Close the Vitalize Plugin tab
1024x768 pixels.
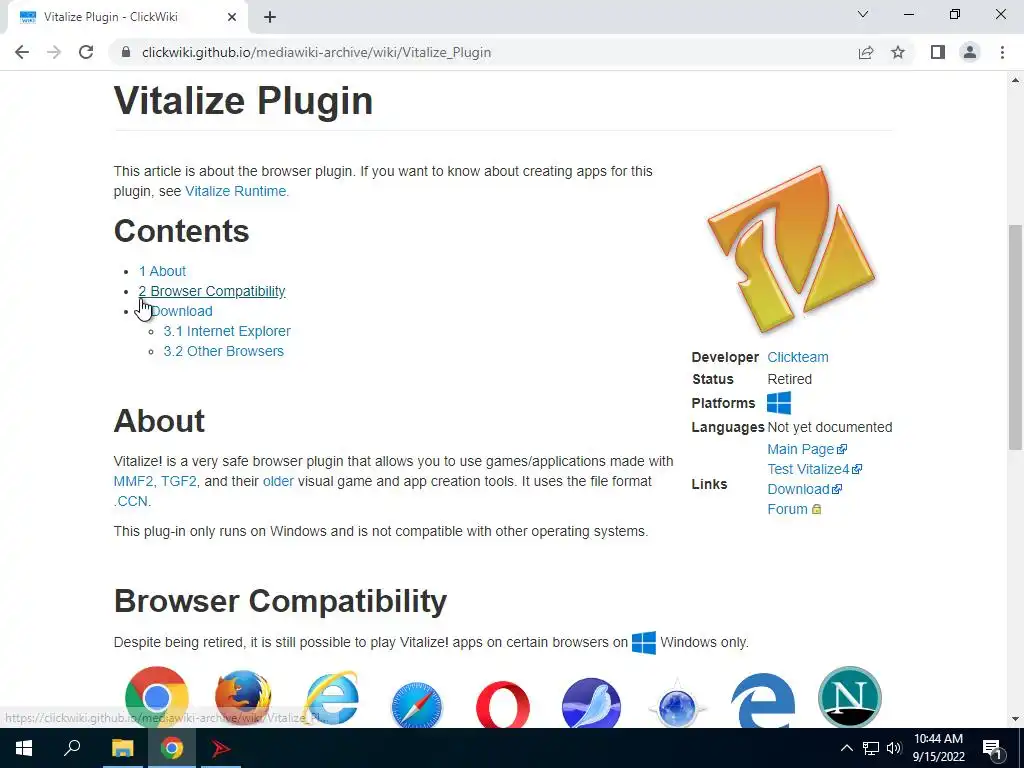point(232,17)
